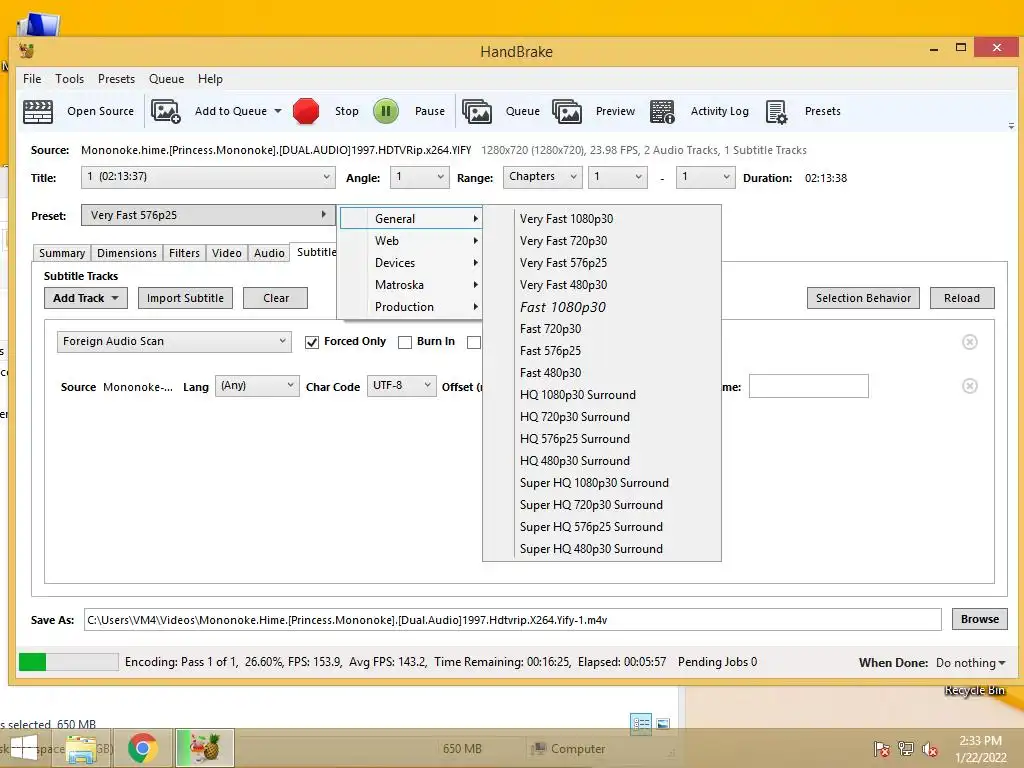This screenshot has height=768, width=1024.
Task: Click the Presets list gear icon
Action: (776, 112)
